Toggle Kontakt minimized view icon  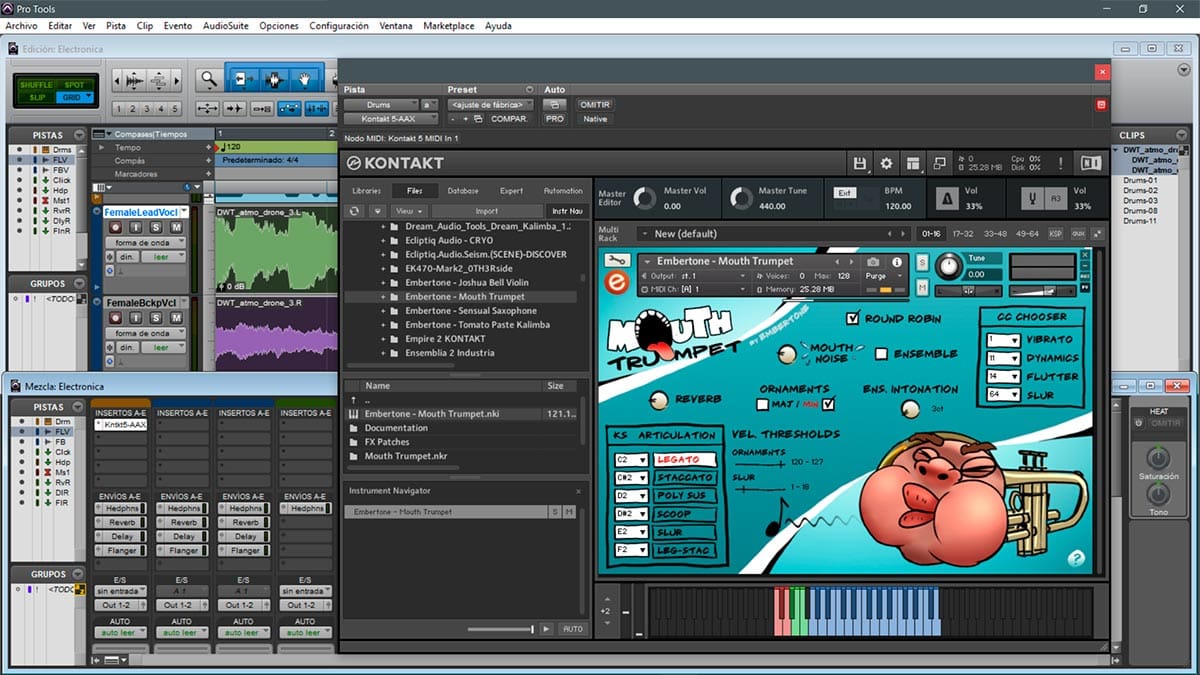click(939, 163)
